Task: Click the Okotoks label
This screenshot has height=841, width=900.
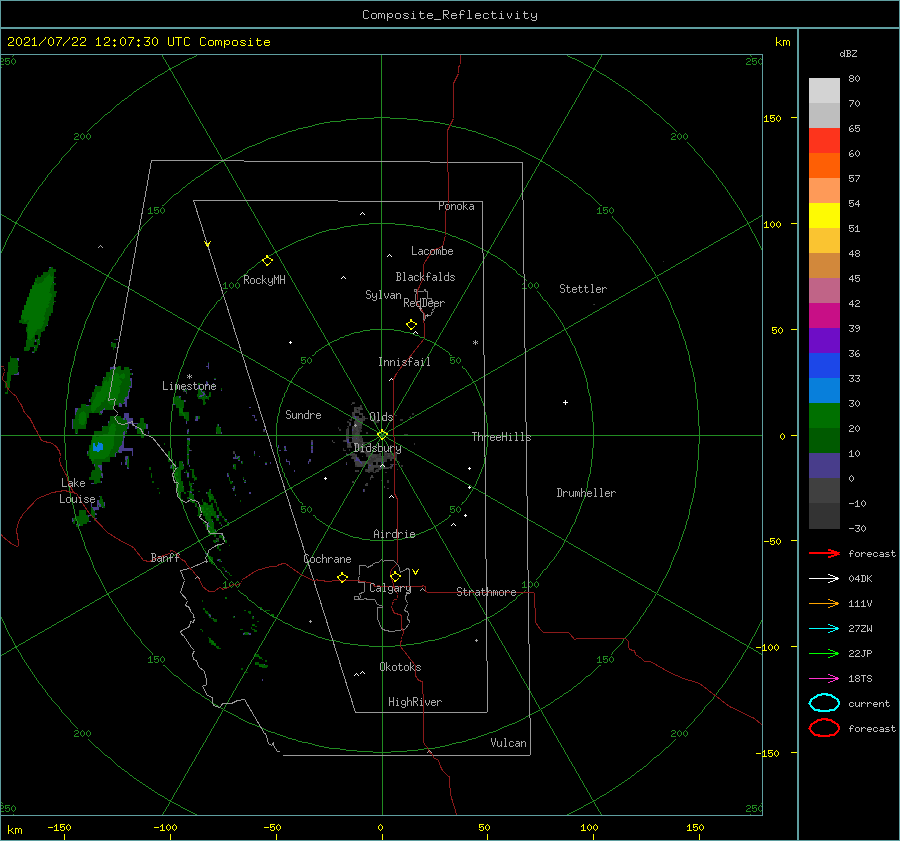Action: pyautogui.click(x=400, y=667)
